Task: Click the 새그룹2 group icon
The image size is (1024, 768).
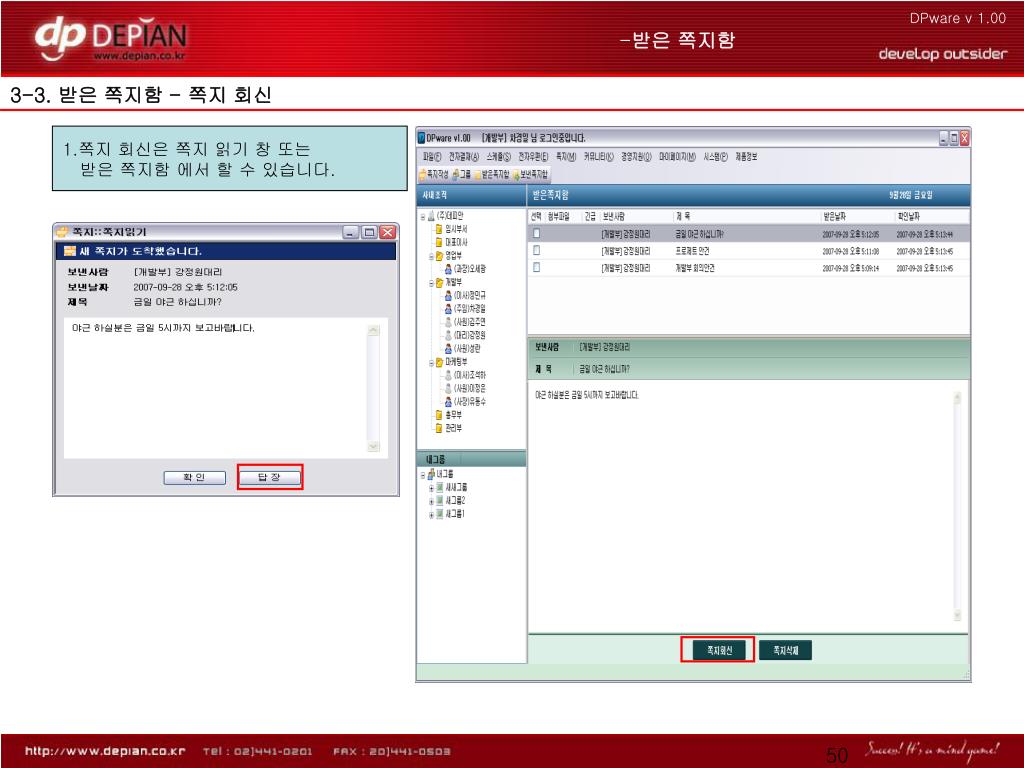Action: tap(440, 501)
